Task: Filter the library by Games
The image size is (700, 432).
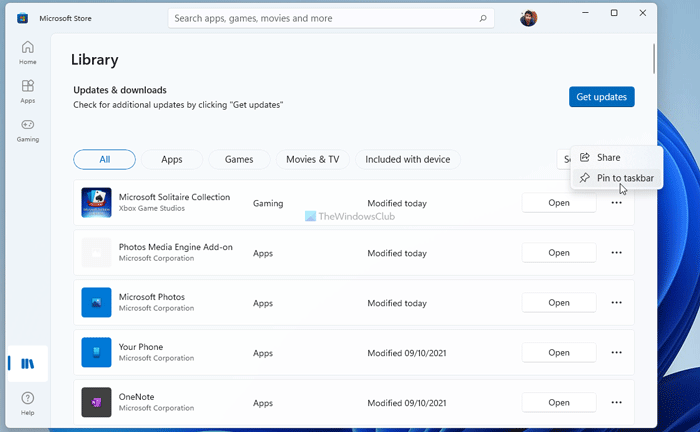Action: (239, 159)
